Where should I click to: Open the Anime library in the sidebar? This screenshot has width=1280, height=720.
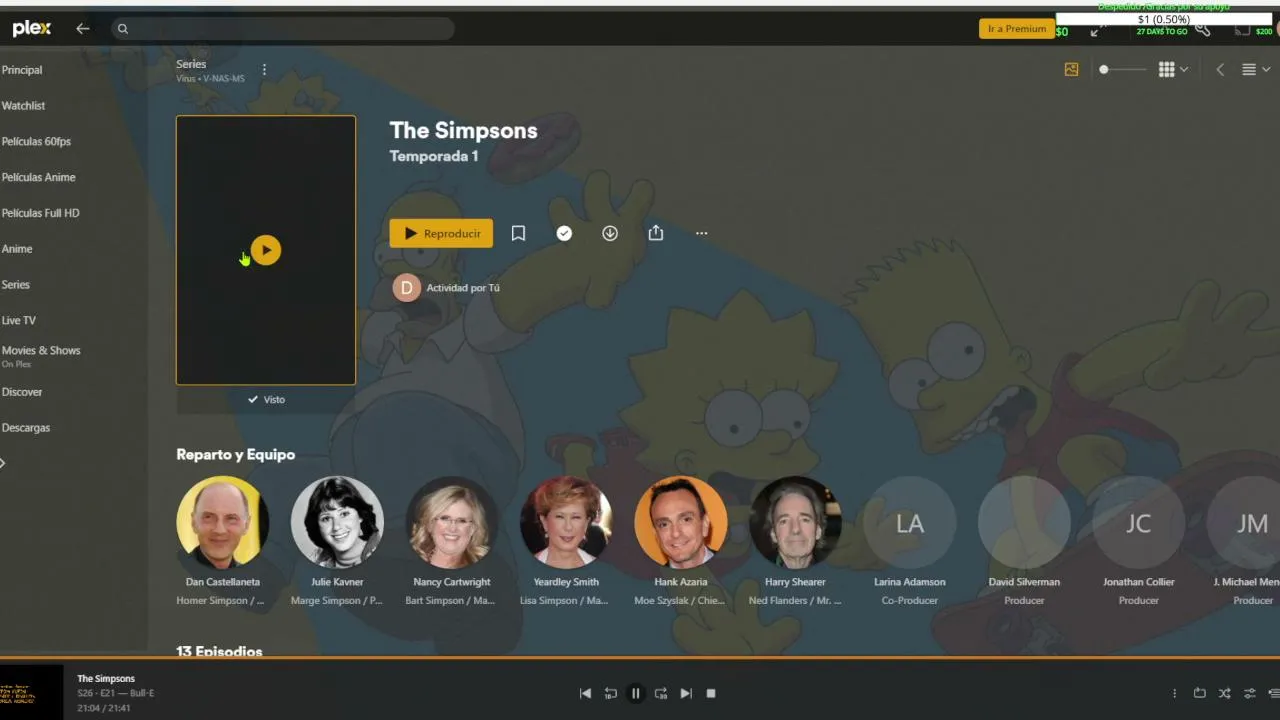[x=17, y=249]
